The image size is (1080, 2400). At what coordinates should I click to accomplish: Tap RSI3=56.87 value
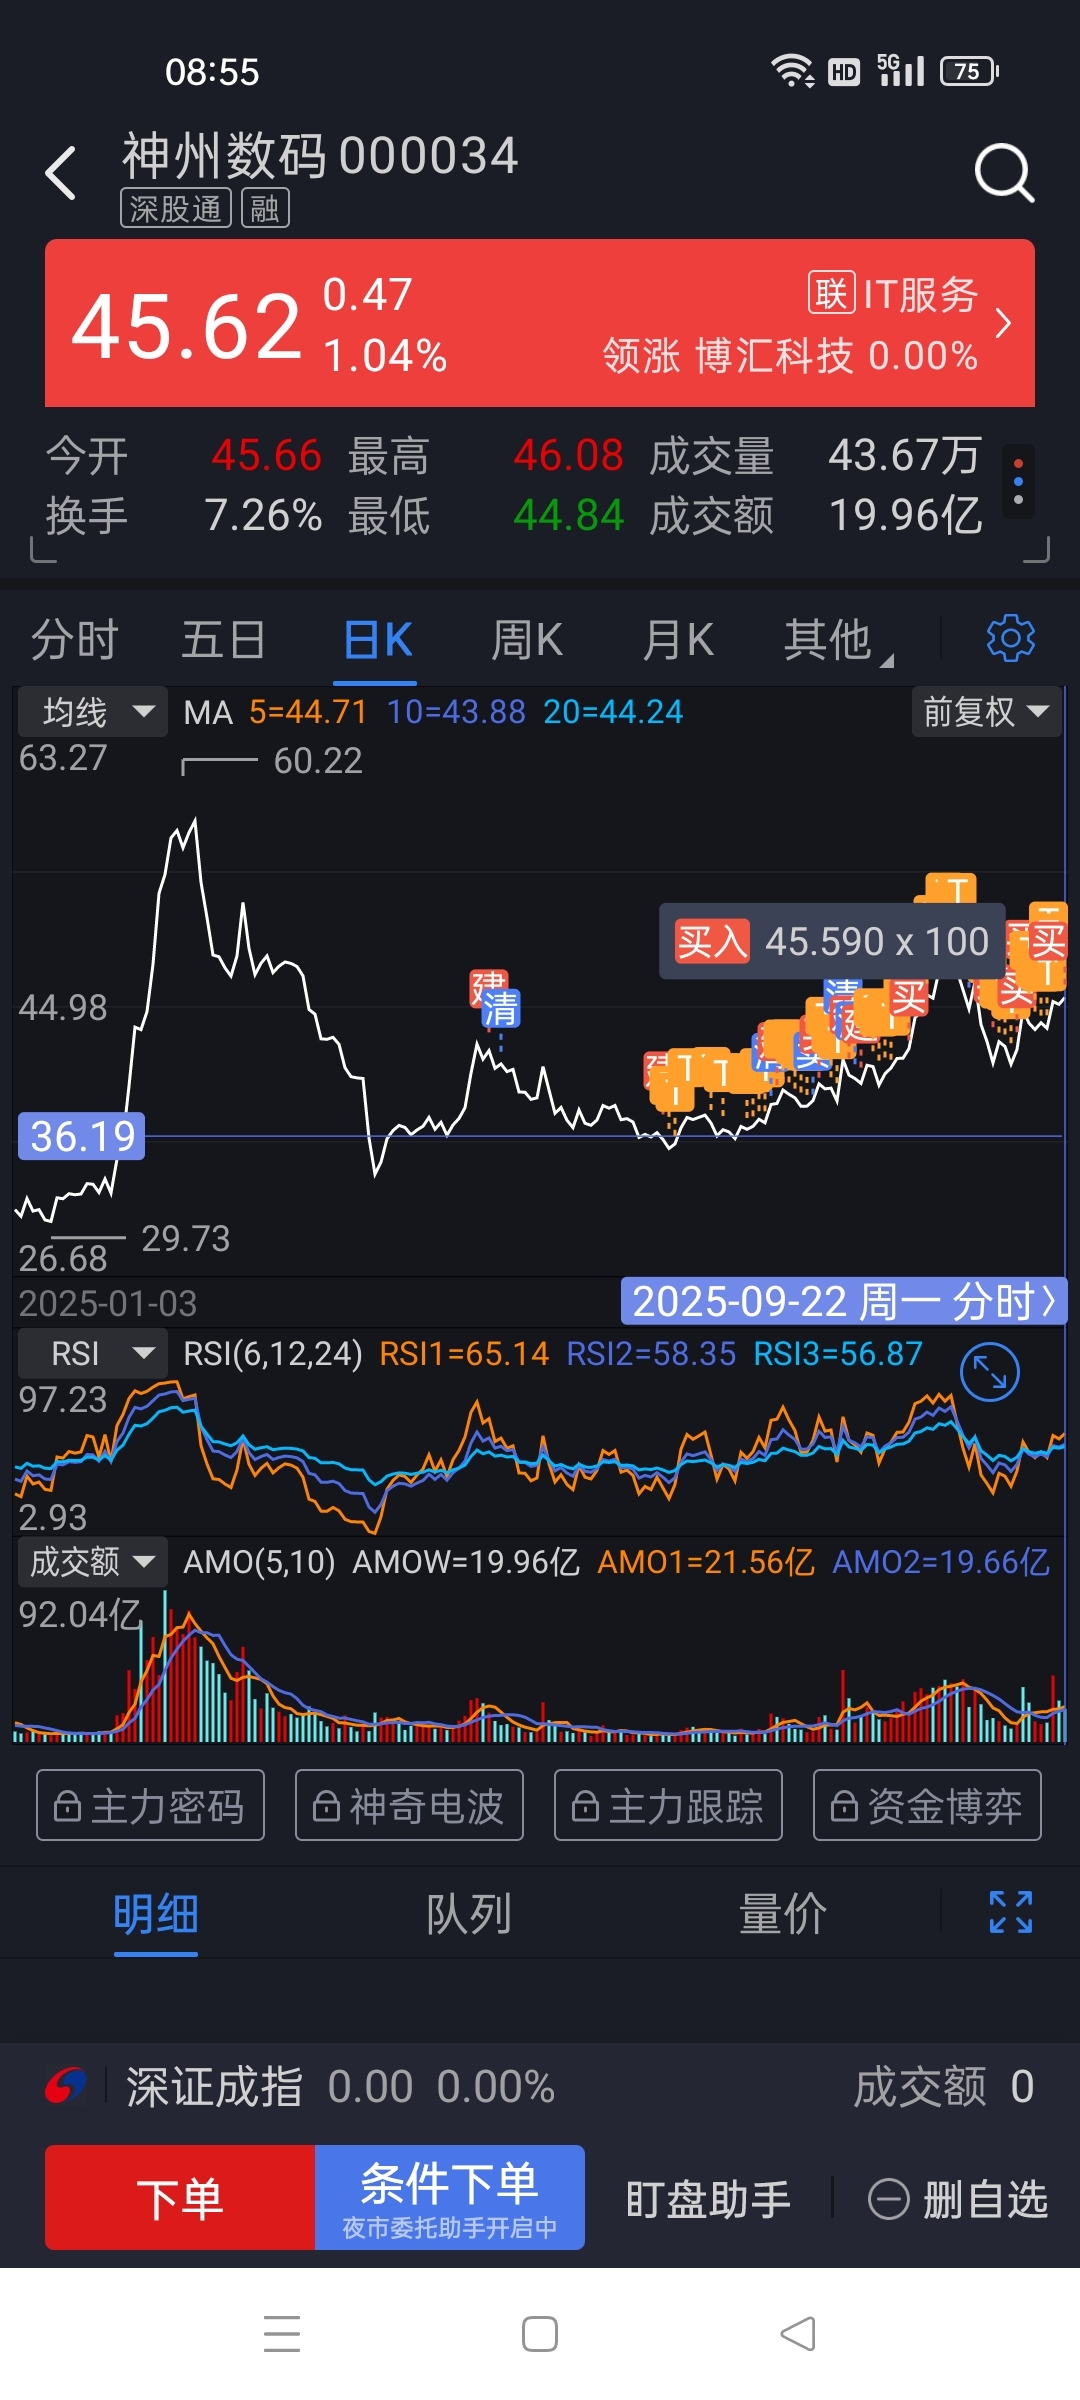[x=838, y=1353]
